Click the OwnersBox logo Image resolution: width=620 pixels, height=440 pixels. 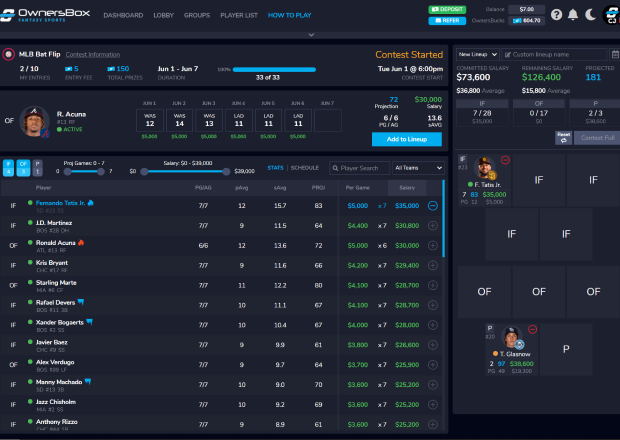[x=45, y=15]
